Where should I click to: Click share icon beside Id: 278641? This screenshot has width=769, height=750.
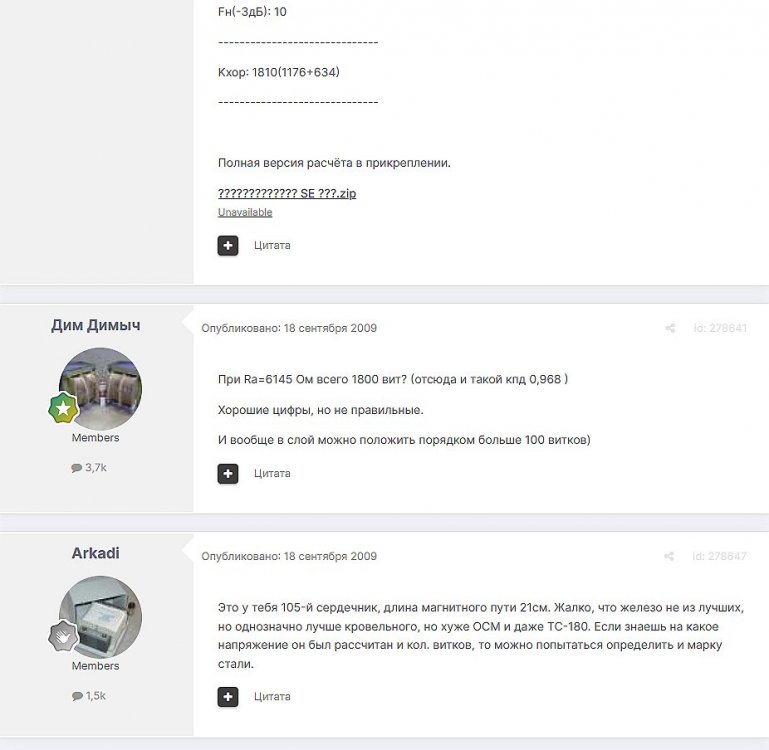670,328
